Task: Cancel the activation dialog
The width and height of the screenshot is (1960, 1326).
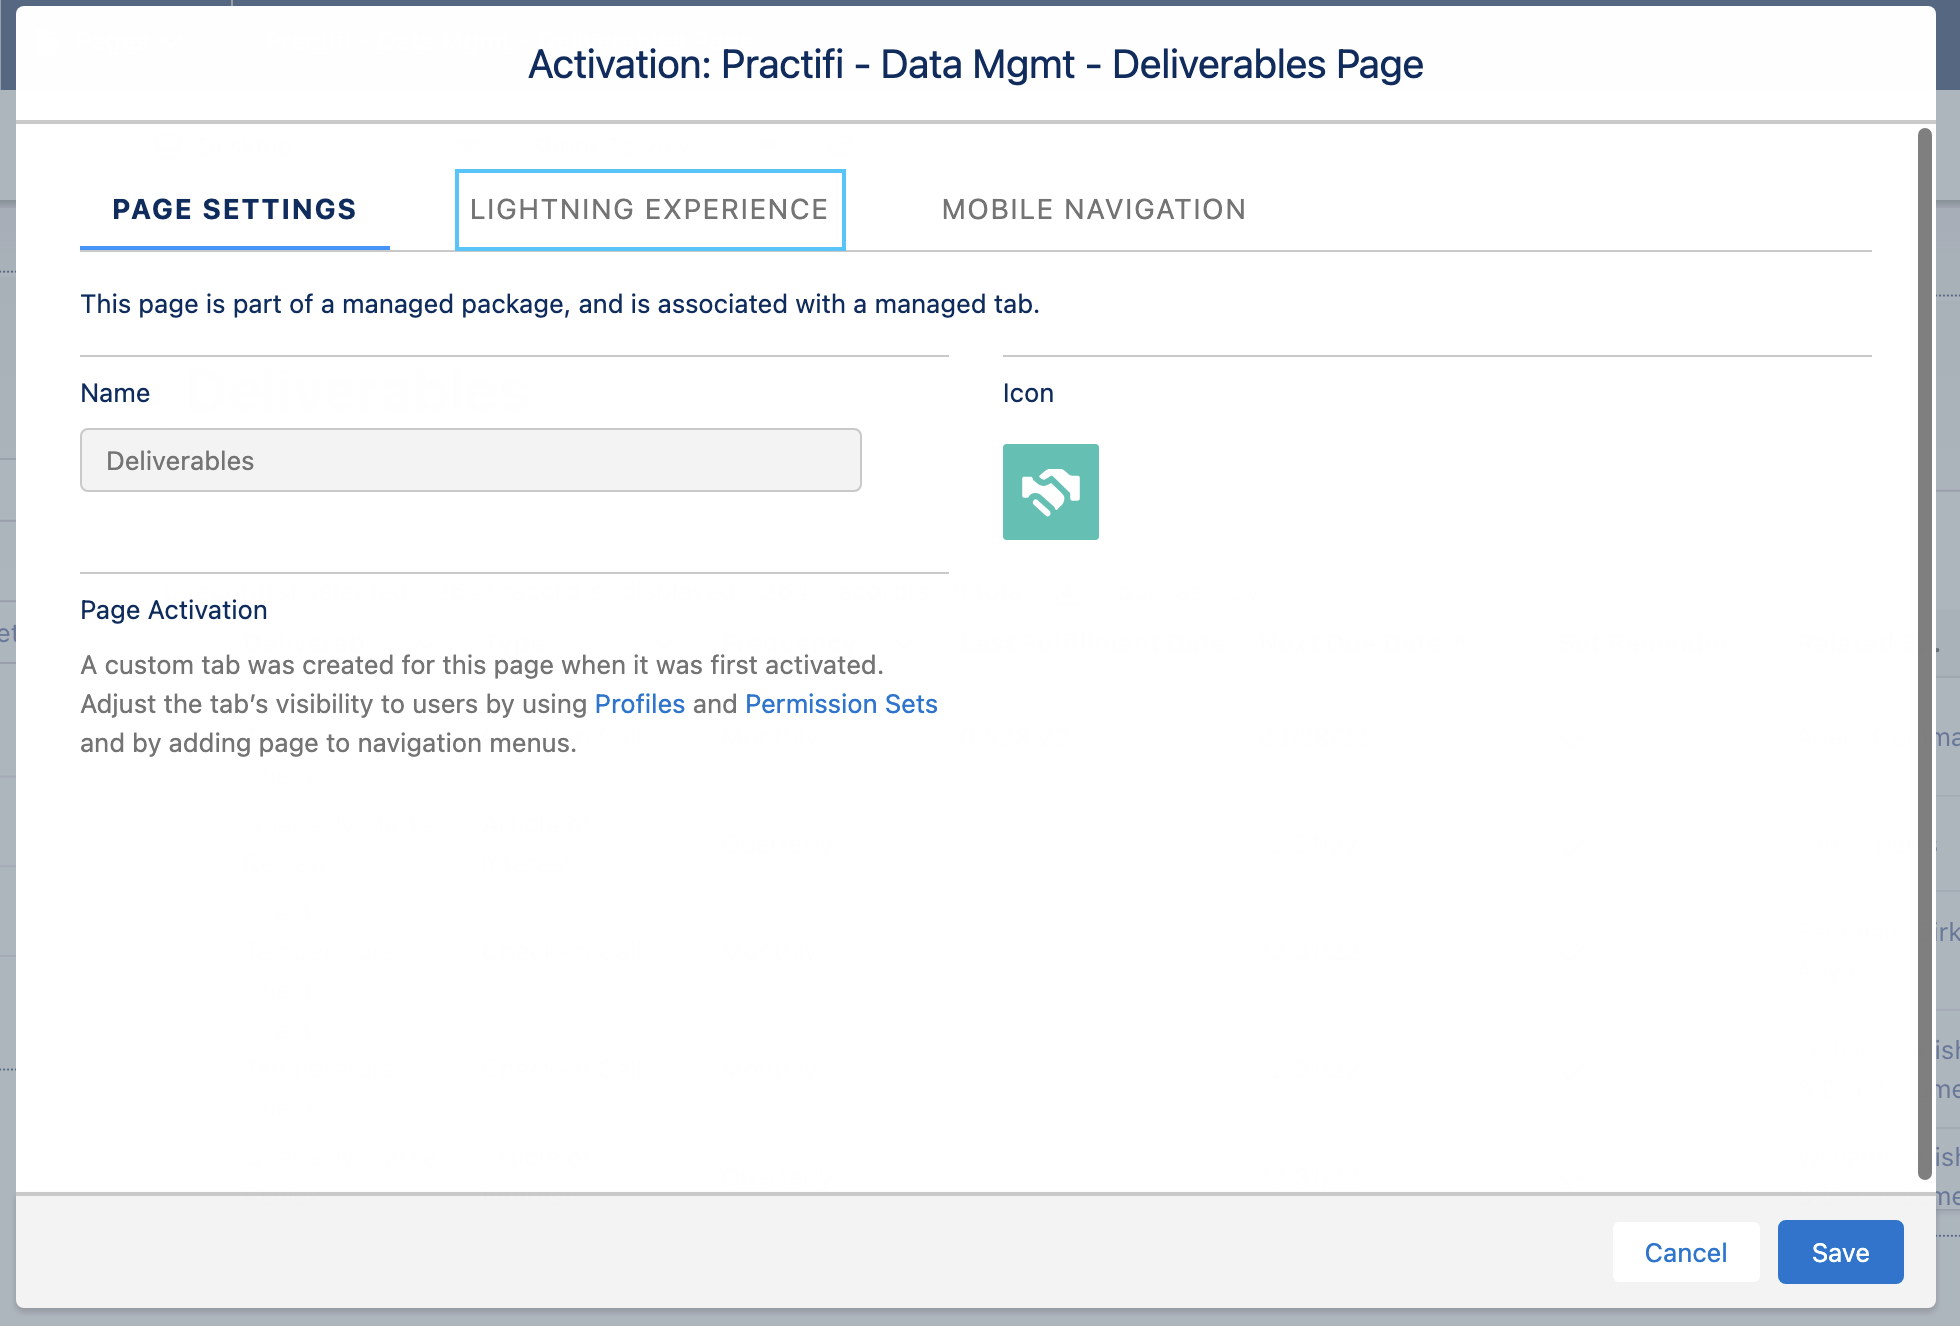Action: pyautogui.click(x=1686, y=1252)
